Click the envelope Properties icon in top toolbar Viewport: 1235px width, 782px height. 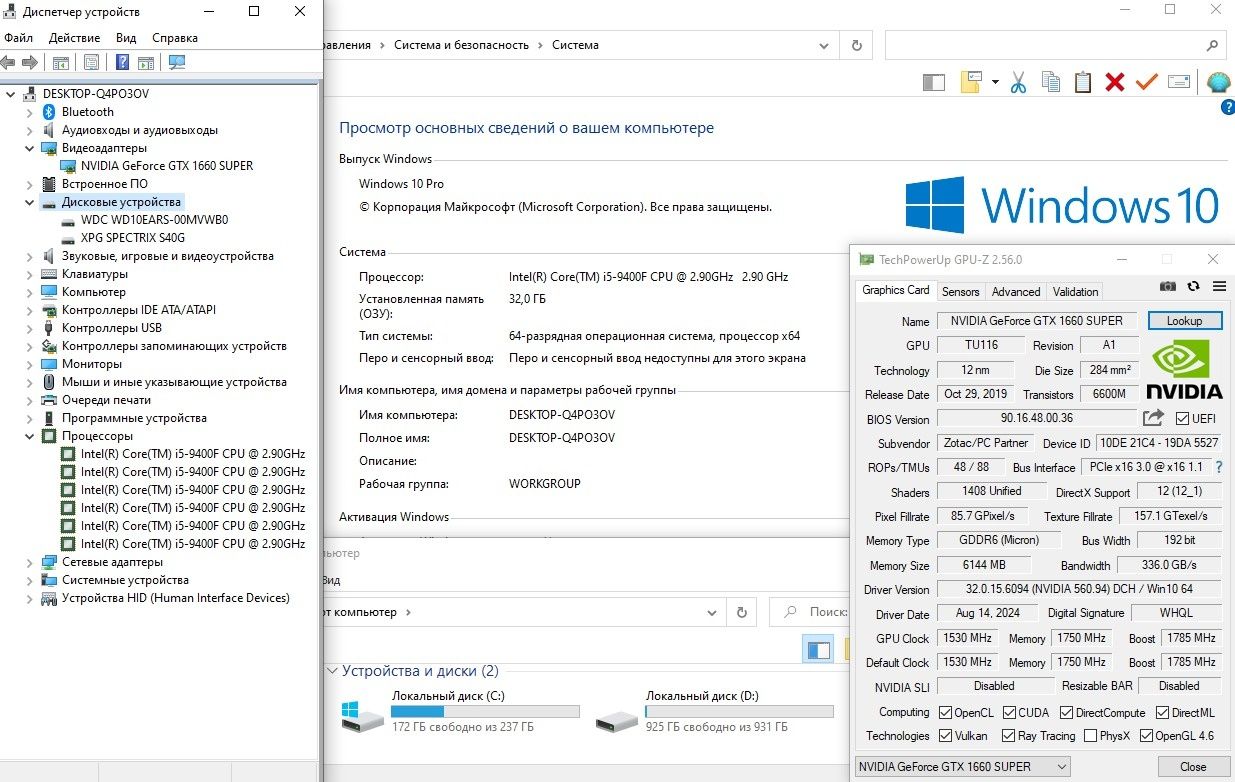(1179, 82)
